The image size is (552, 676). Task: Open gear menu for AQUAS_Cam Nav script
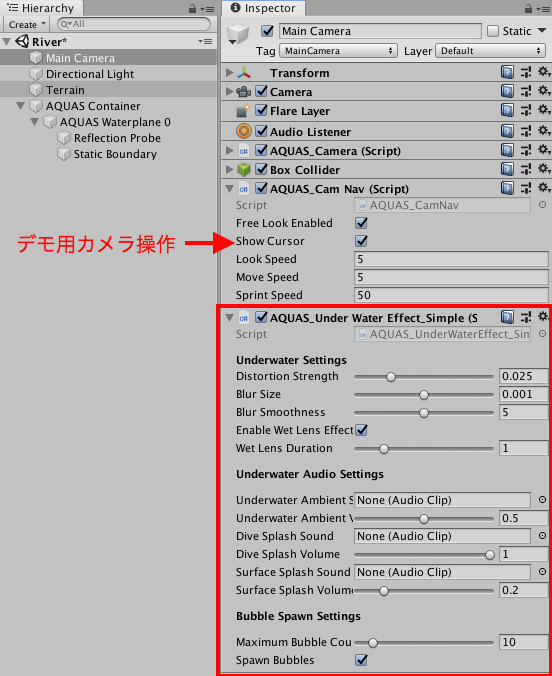[x=543, y=188]
